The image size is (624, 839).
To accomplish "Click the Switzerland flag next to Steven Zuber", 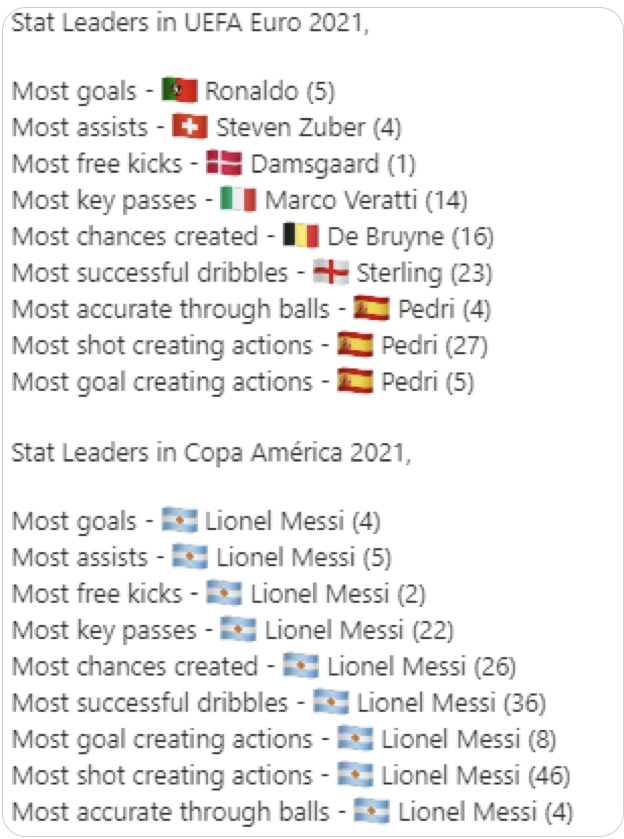I will [x=190, y=127].
